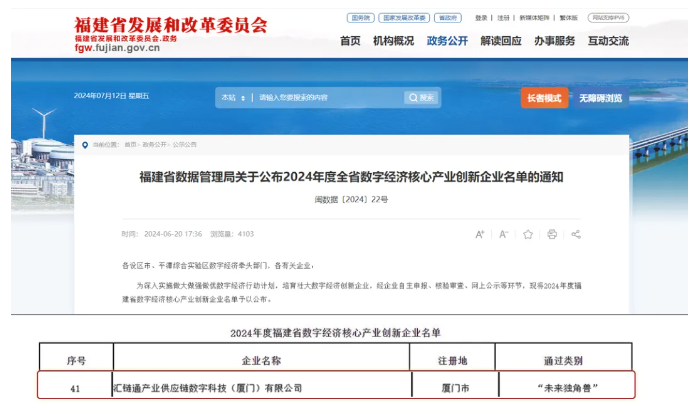Screen dimensions: 693x409
Task: Print the article using the printer icon
Action: click(x=552, y=234)
